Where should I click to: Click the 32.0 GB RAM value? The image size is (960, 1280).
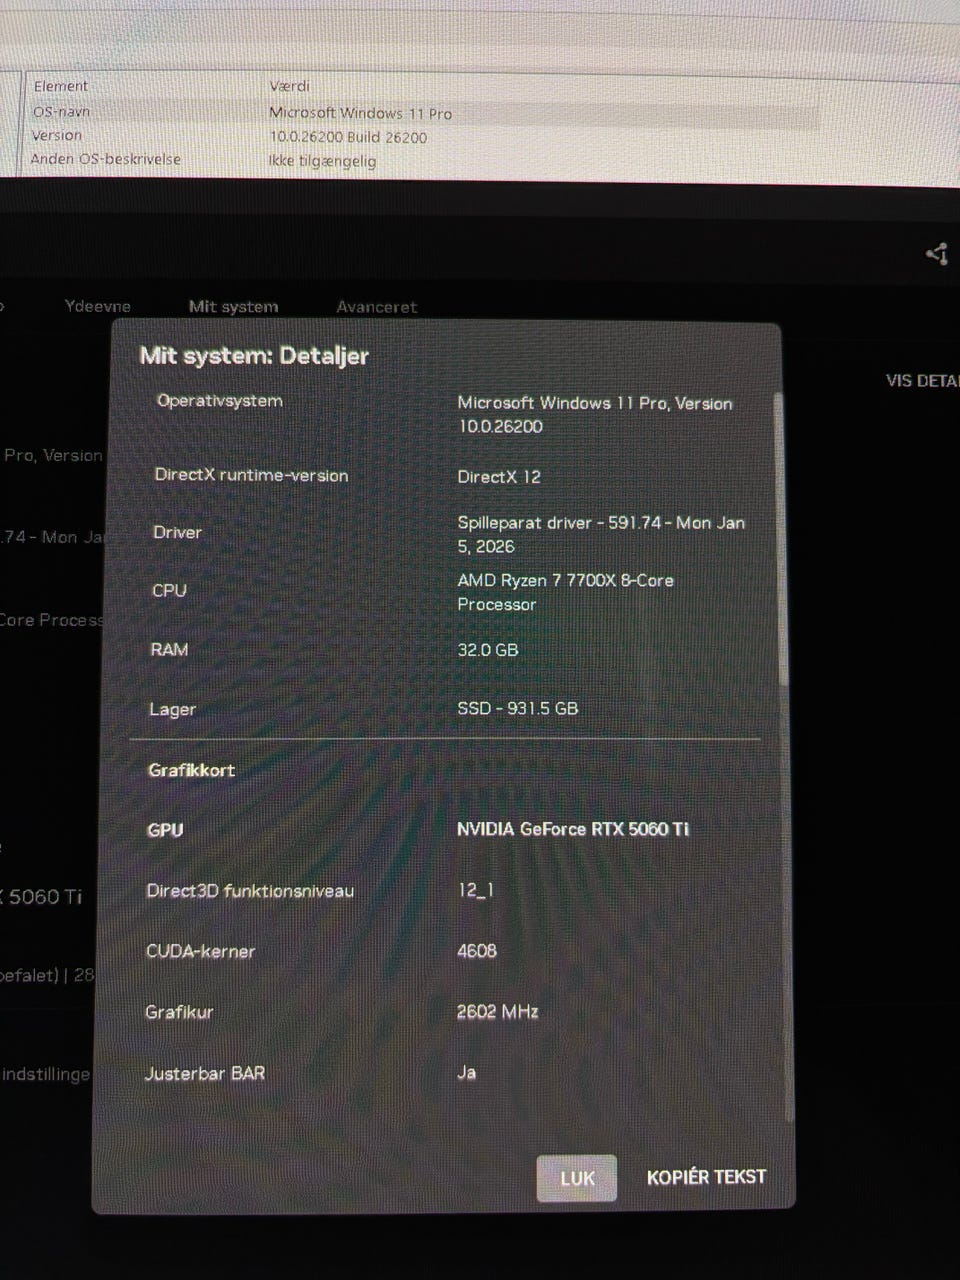(x=488, y=650)
